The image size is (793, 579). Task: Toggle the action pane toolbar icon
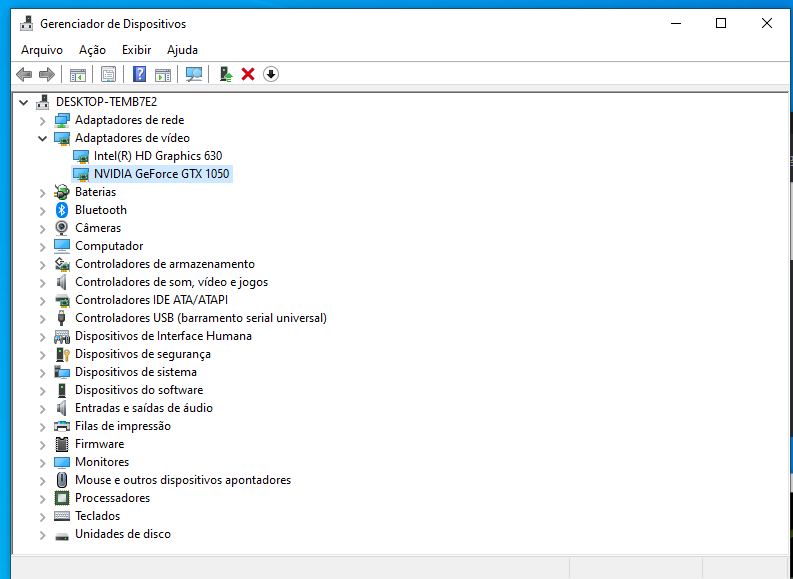coord(163,75)
